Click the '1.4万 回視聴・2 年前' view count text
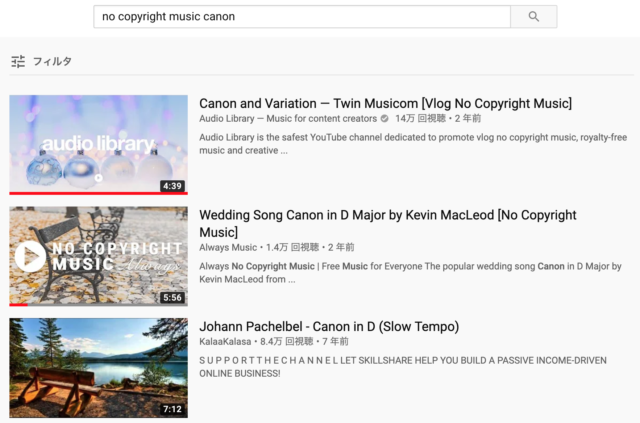 click(310, 247)
